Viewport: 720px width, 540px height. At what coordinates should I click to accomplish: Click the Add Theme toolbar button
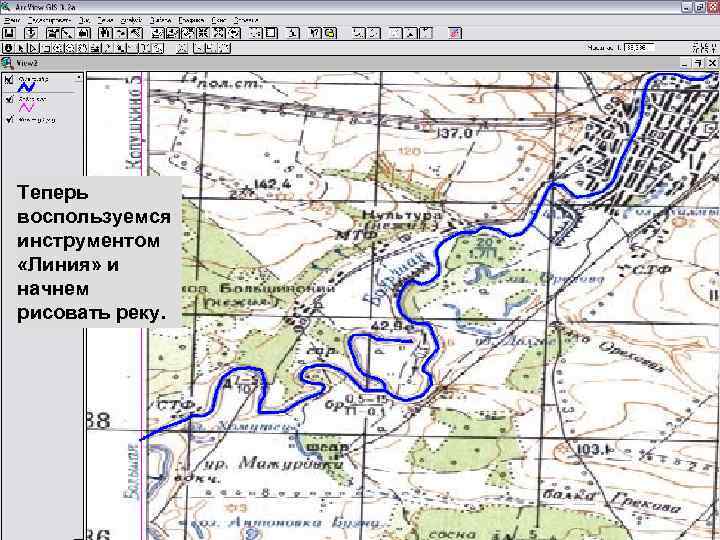31,33
